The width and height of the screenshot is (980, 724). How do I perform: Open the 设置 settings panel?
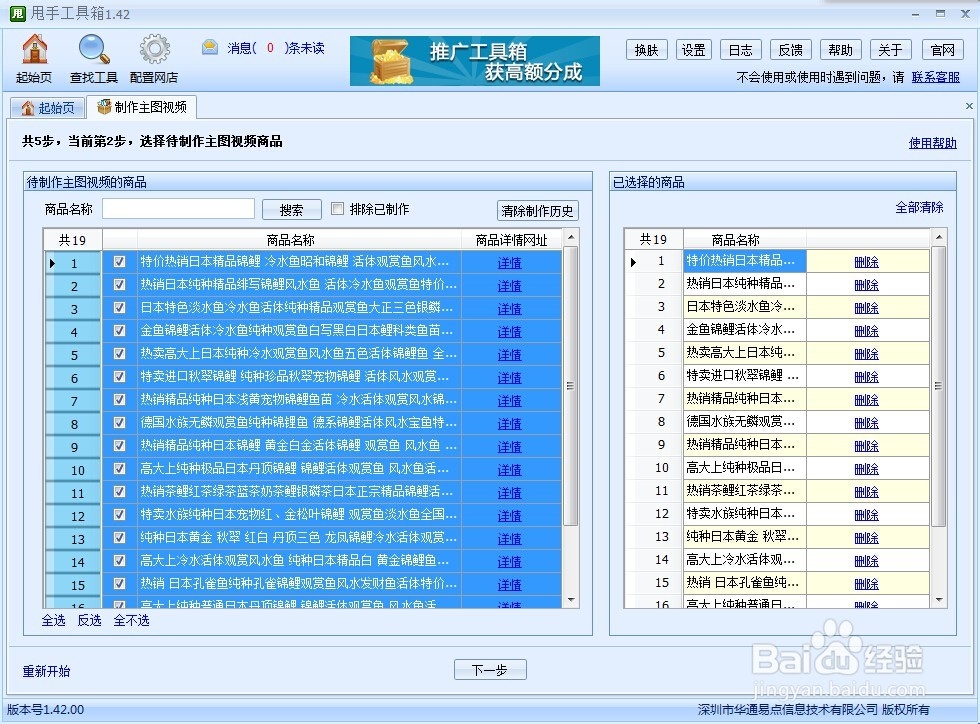[x=694, y=49]
